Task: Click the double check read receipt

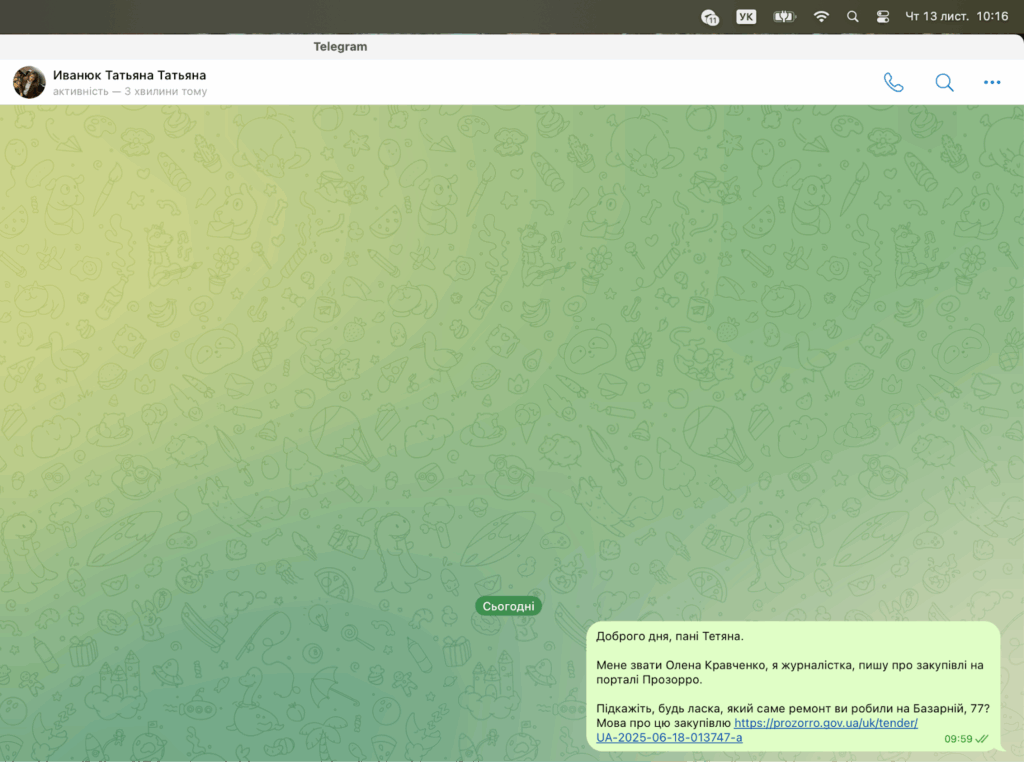Action: [982, 739]
